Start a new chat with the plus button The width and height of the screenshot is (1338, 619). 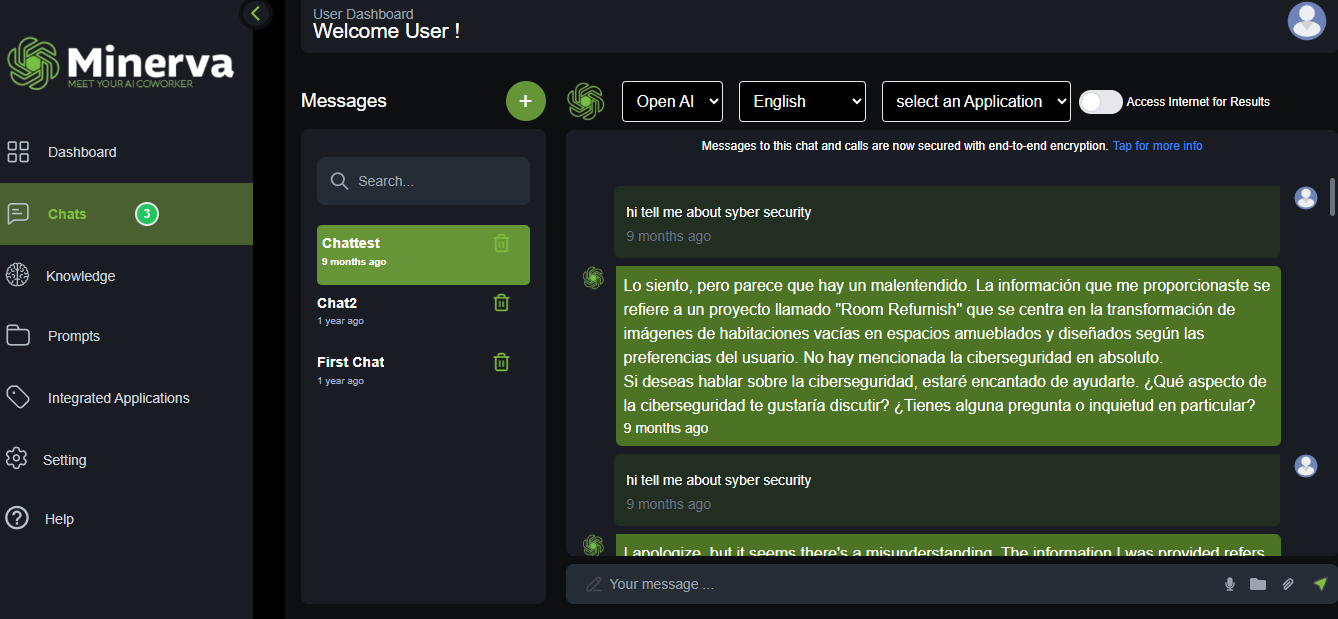coord(526,101)
